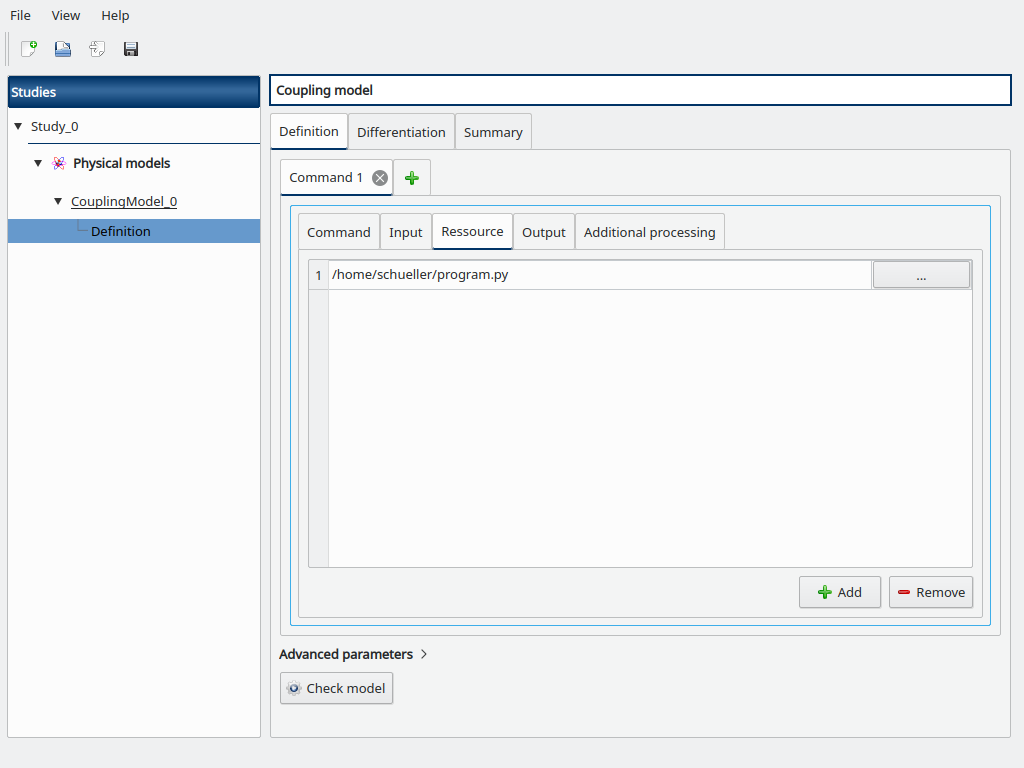Switch to the Differentiation tab
Viewport: 1024px width, 768px height.
pos(401,132)
